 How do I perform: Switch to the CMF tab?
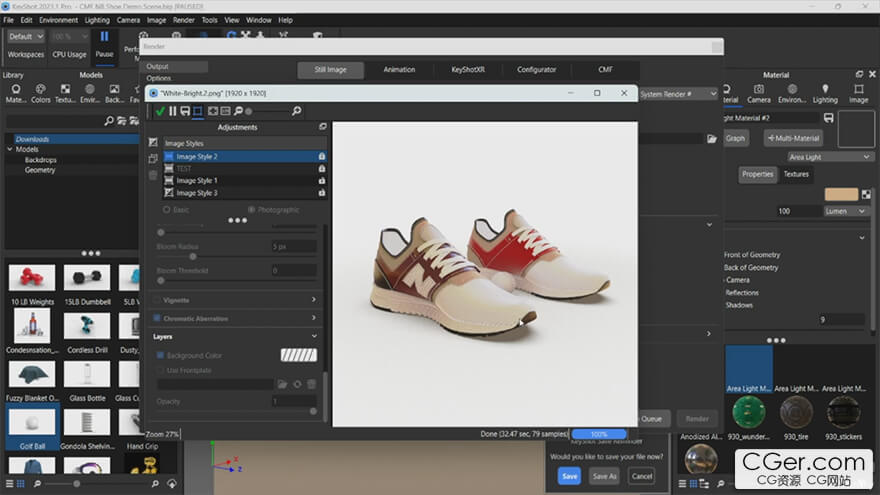tap(605, 70)
